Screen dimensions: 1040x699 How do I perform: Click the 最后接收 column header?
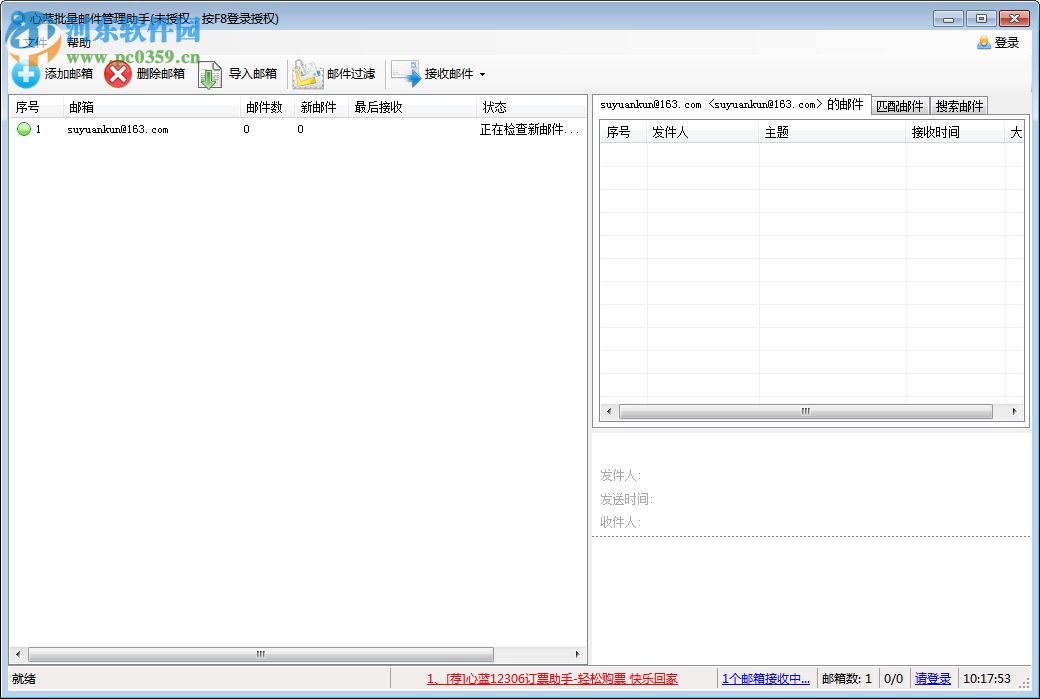412,107
